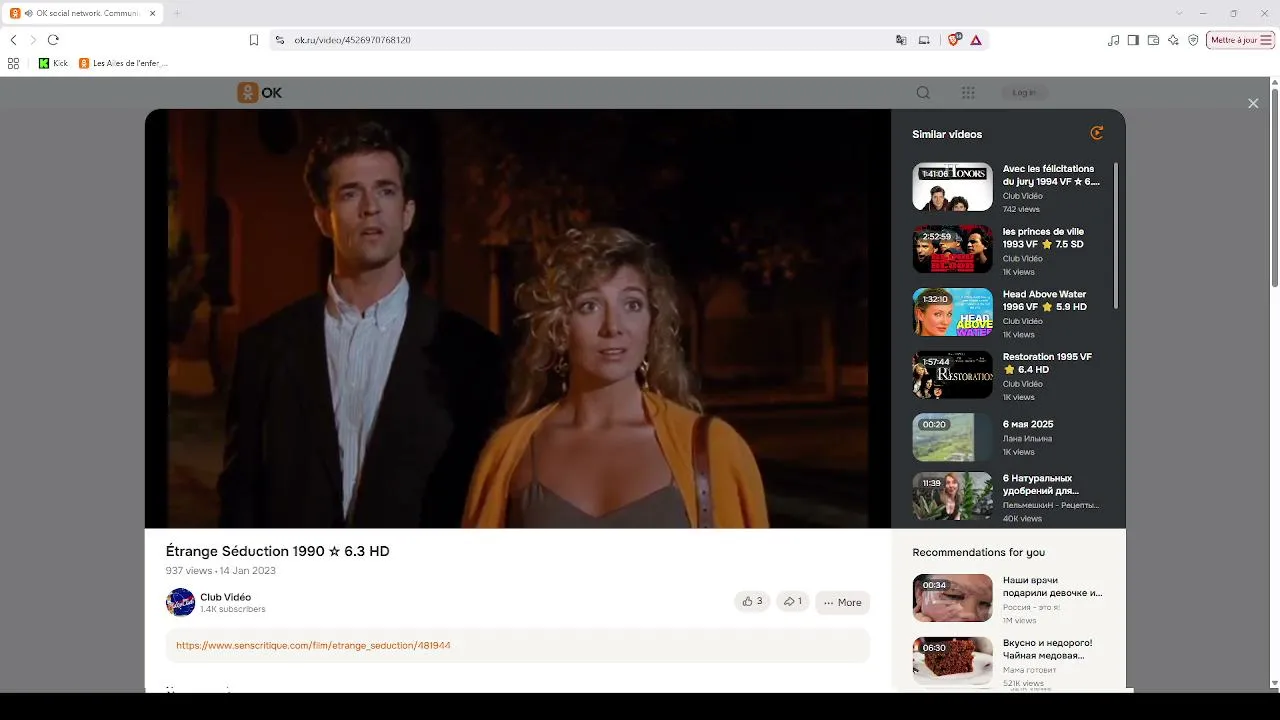1280x720 pixels.
Task: Open '6 Натуральных удобрений' video title
Action: click(x=1041, y=484)
